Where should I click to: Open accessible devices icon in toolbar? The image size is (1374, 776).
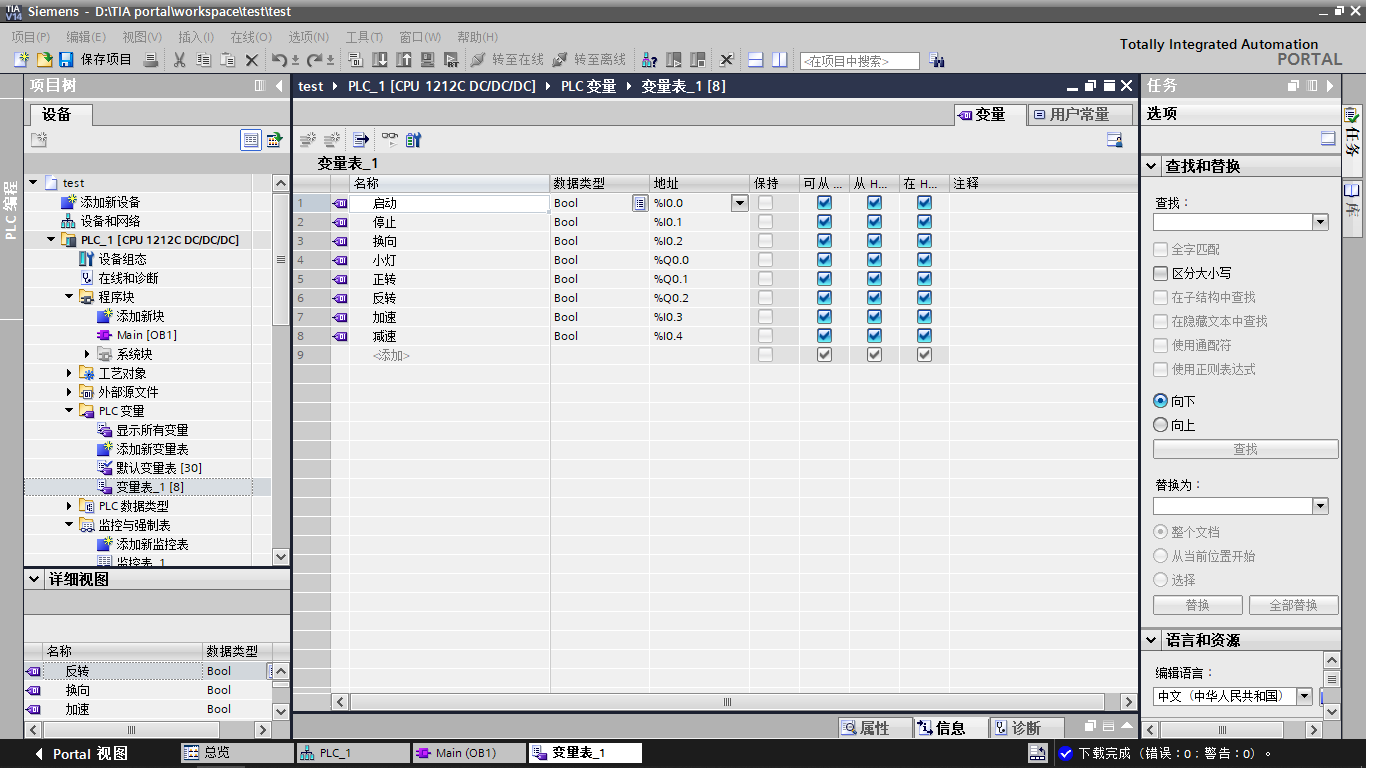pos(650,60)
